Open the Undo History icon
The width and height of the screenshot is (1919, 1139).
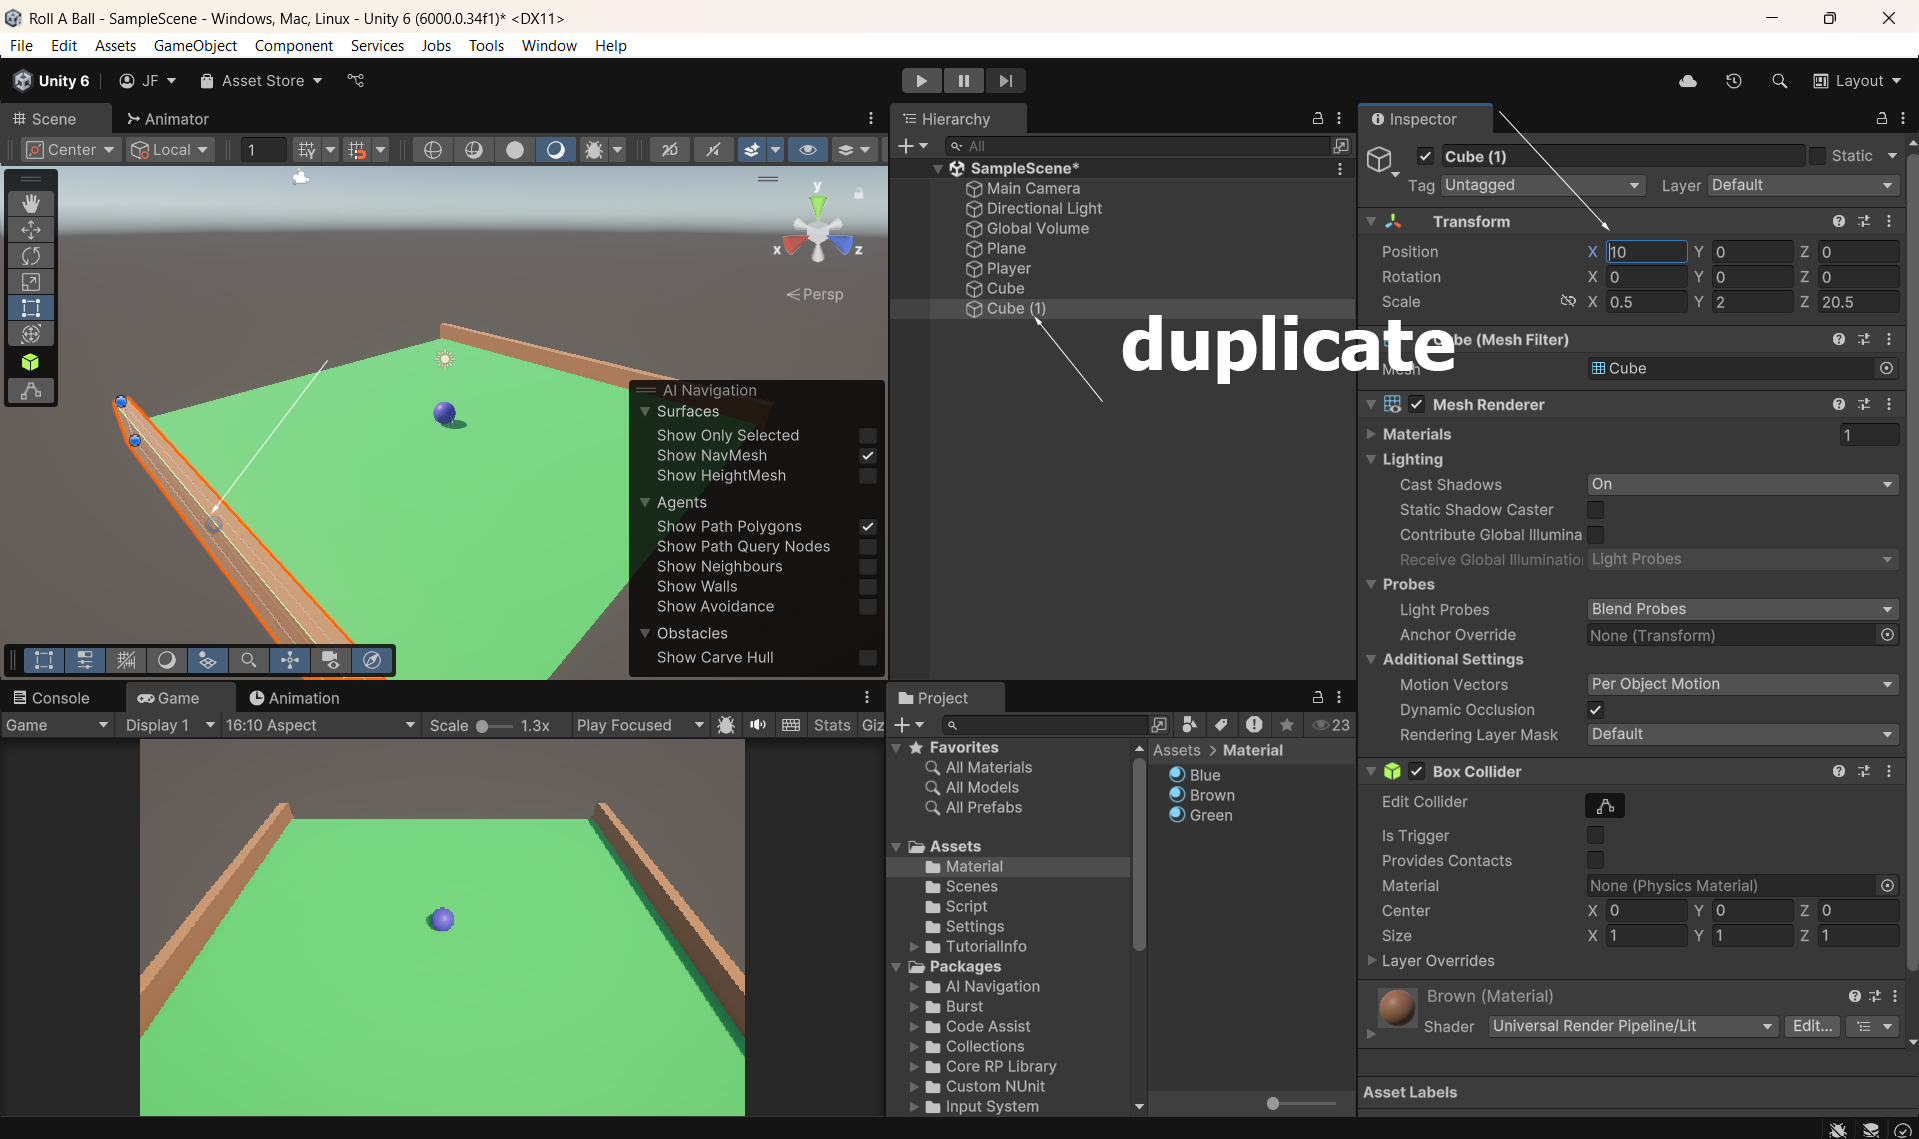1733,81
